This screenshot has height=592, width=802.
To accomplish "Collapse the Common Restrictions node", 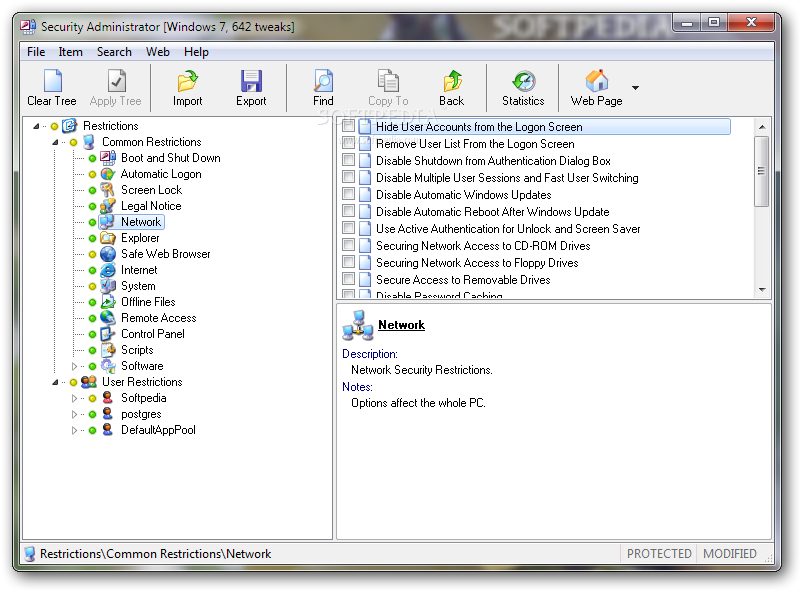I will pyautogui.click(x=55, y=142).
